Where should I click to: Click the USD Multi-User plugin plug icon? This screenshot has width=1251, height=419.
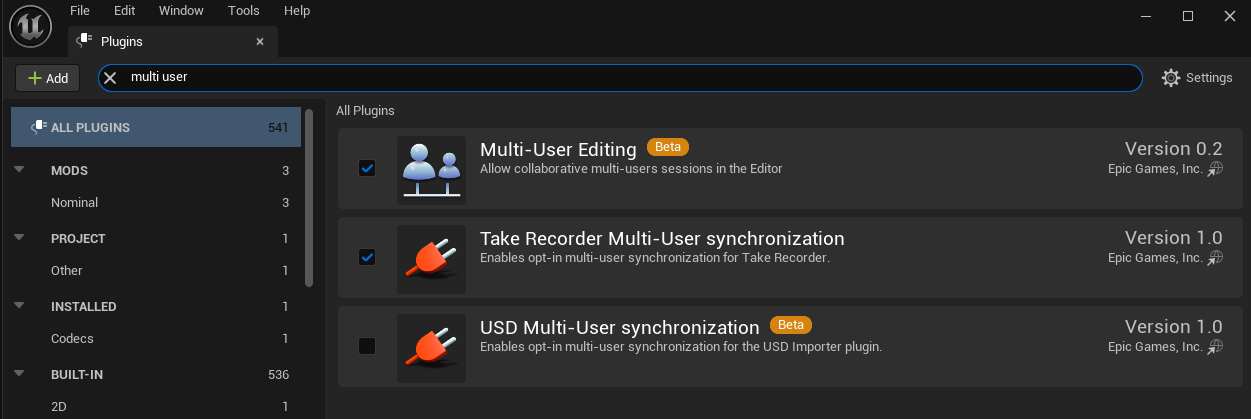tap(431, 348)
